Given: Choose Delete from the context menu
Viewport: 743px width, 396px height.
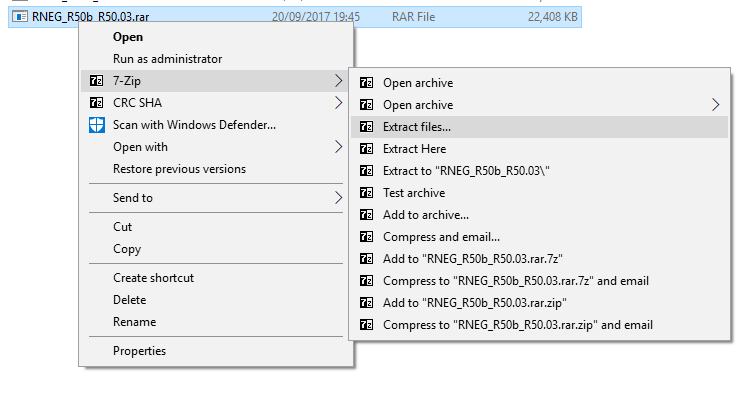Looking at the screenshot, I should (216, 299).
